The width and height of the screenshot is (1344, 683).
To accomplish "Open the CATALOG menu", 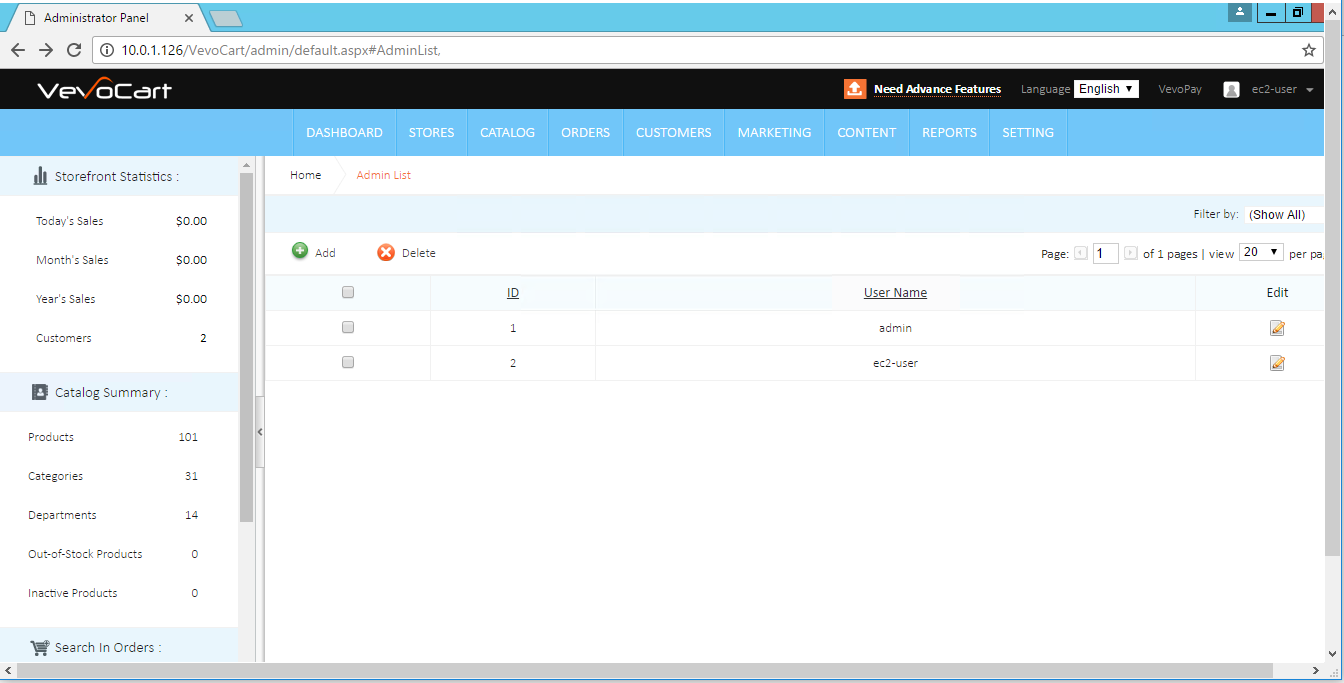I will 507,133.
